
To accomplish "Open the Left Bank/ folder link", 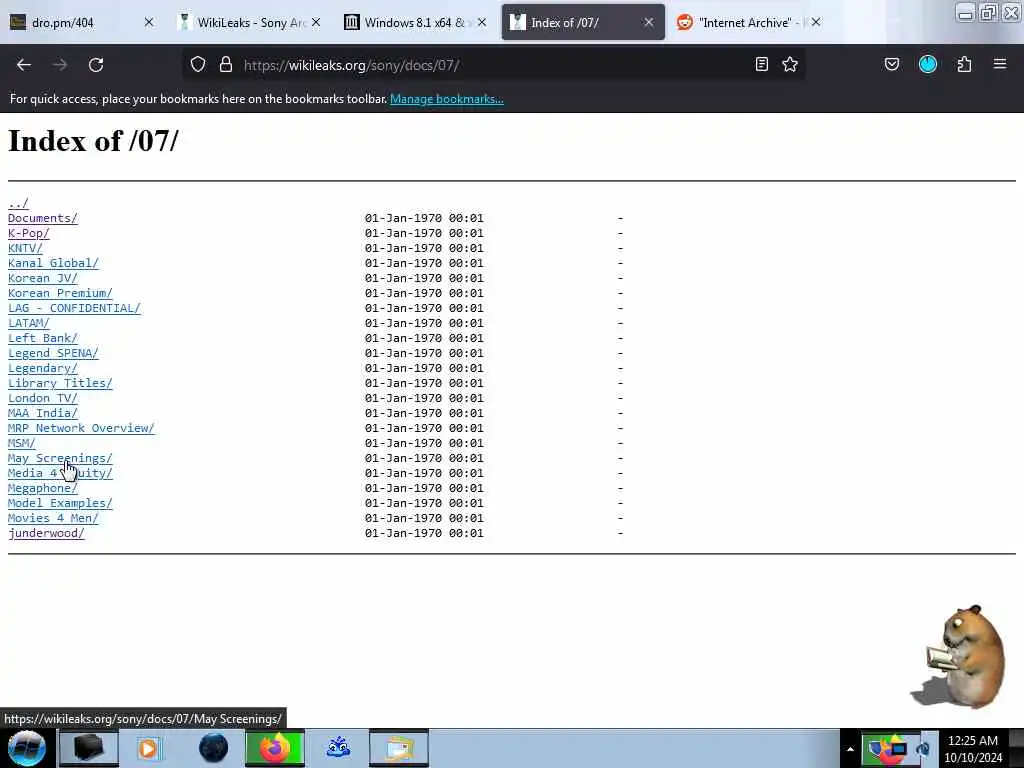I will 42,338.
